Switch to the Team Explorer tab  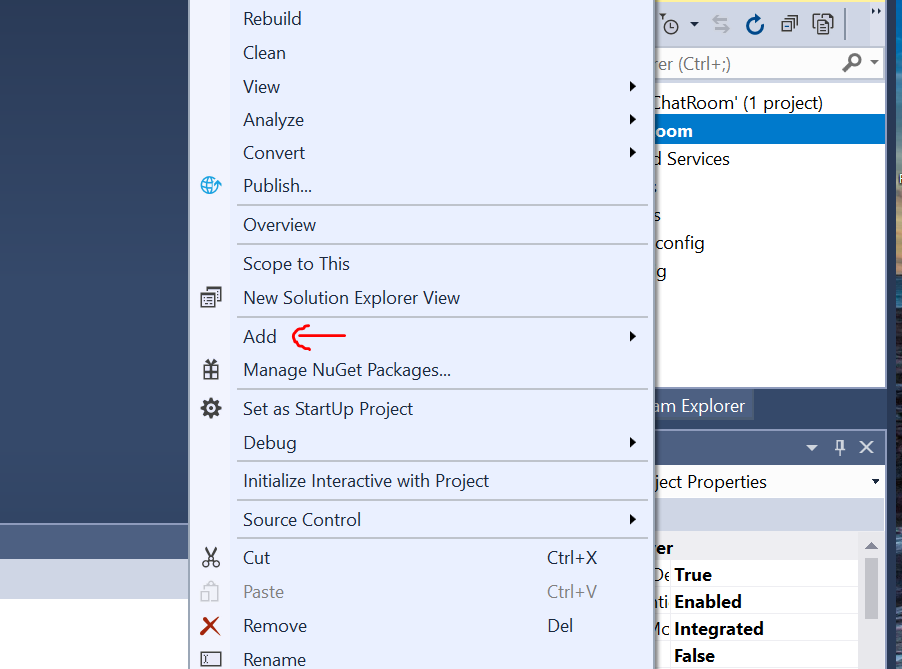pos(702,406)
